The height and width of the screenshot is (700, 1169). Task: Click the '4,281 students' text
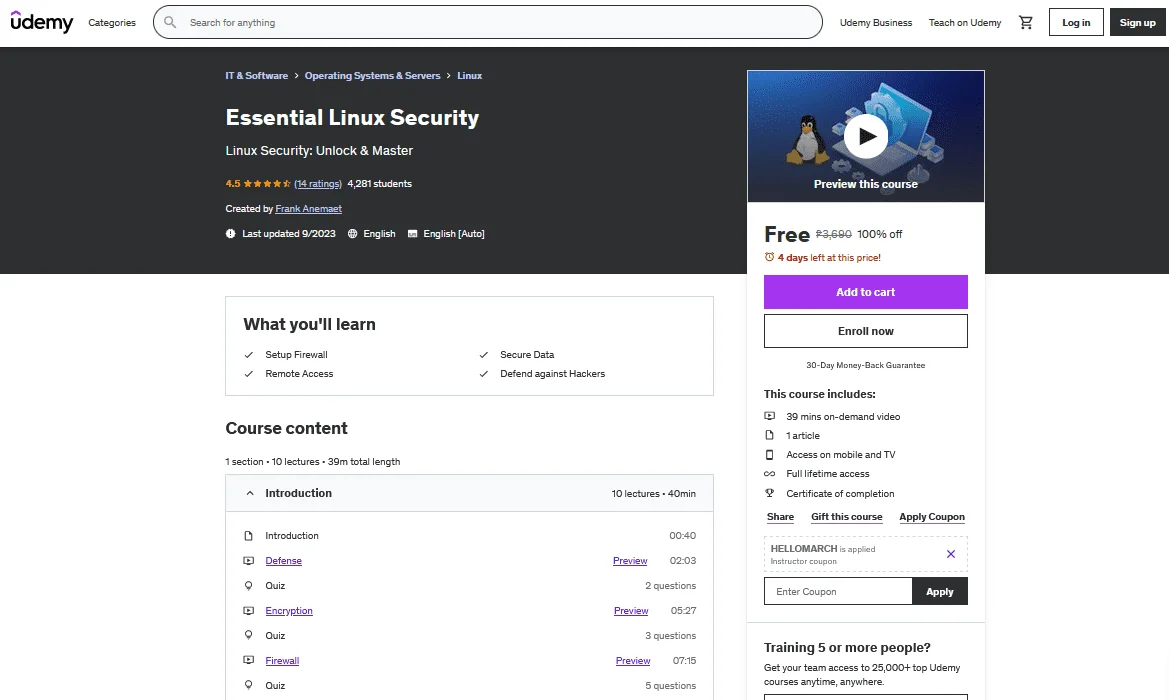pyautogui.click(x=379, y=183)
